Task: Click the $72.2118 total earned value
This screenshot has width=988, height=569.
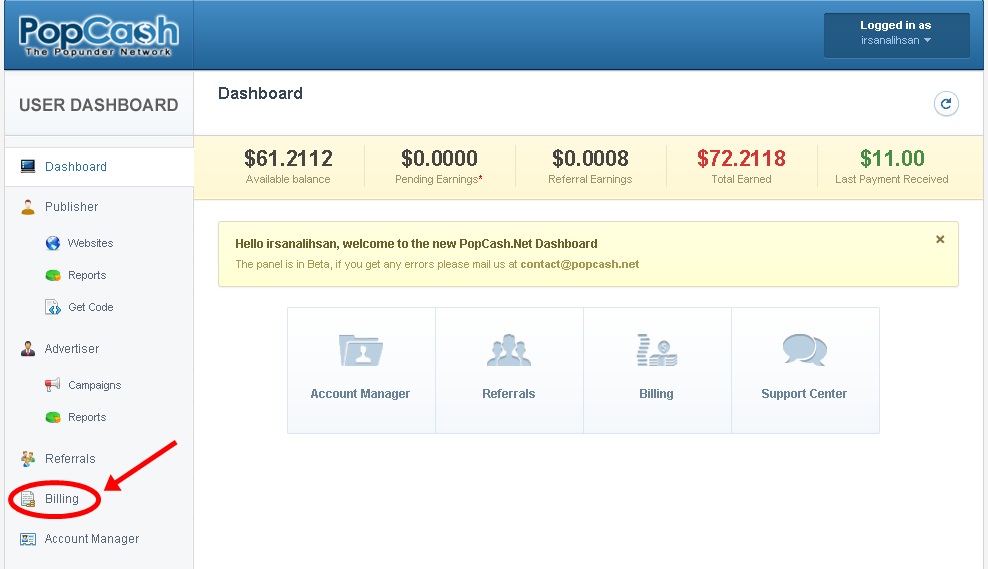Action: pyautogui.click(x=742, y=158)
